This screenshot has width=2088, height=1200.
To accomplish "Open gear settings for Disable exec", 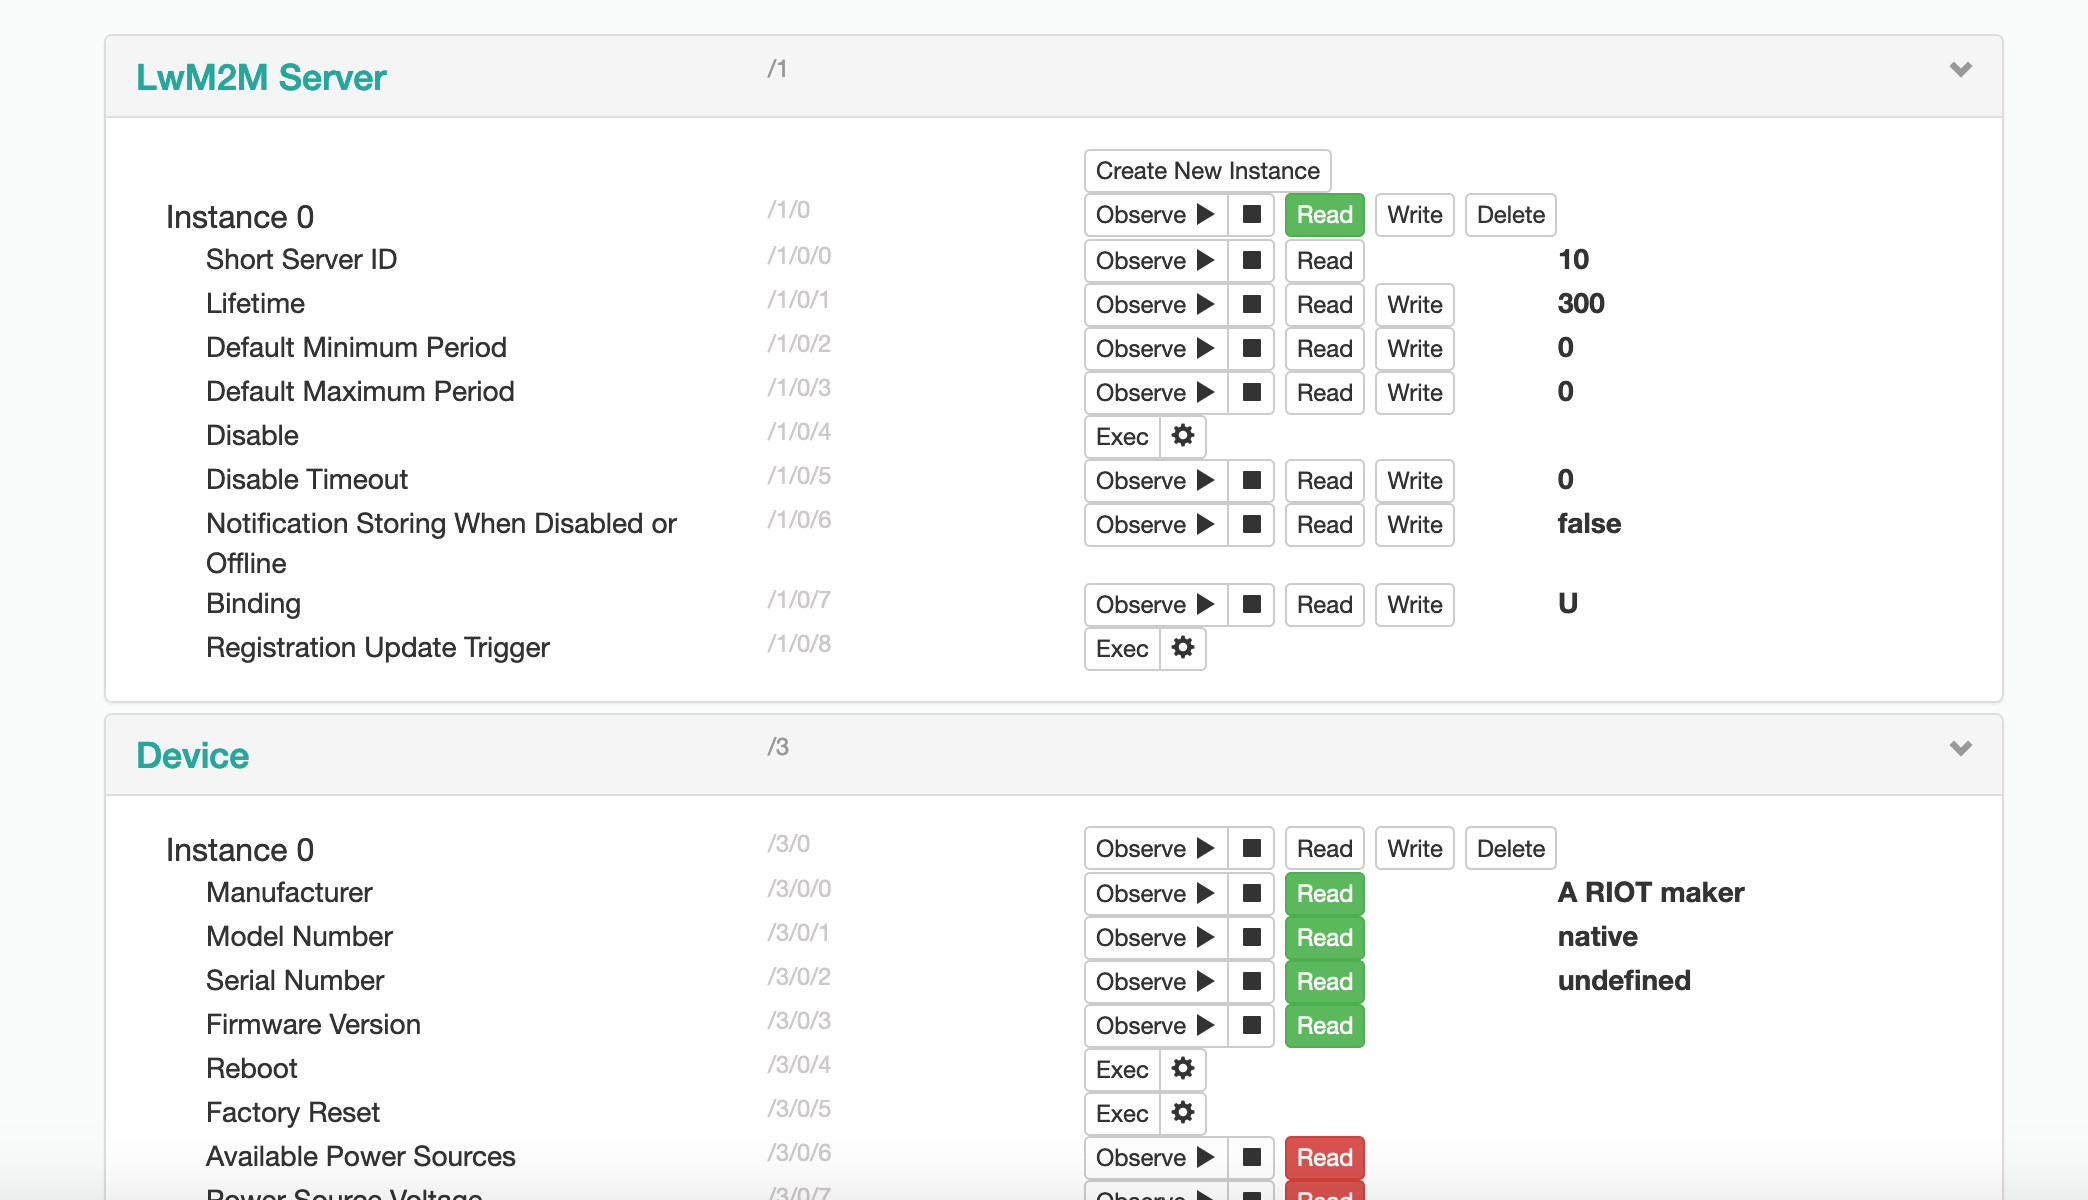I will click(1183, 436).
